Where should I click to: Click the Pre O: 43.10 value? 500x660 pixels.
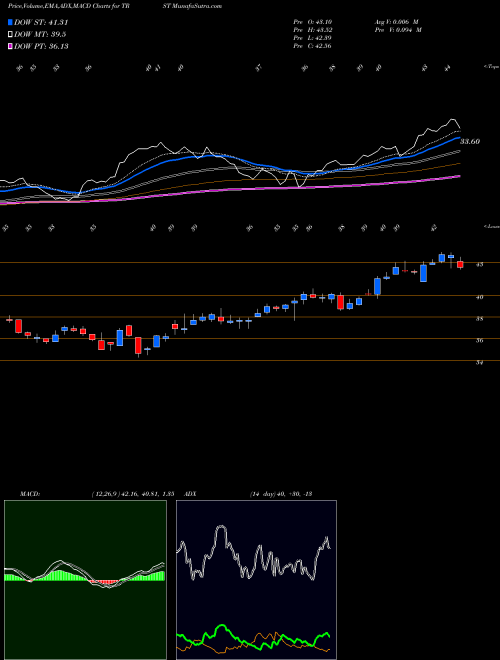click(313, 22)
